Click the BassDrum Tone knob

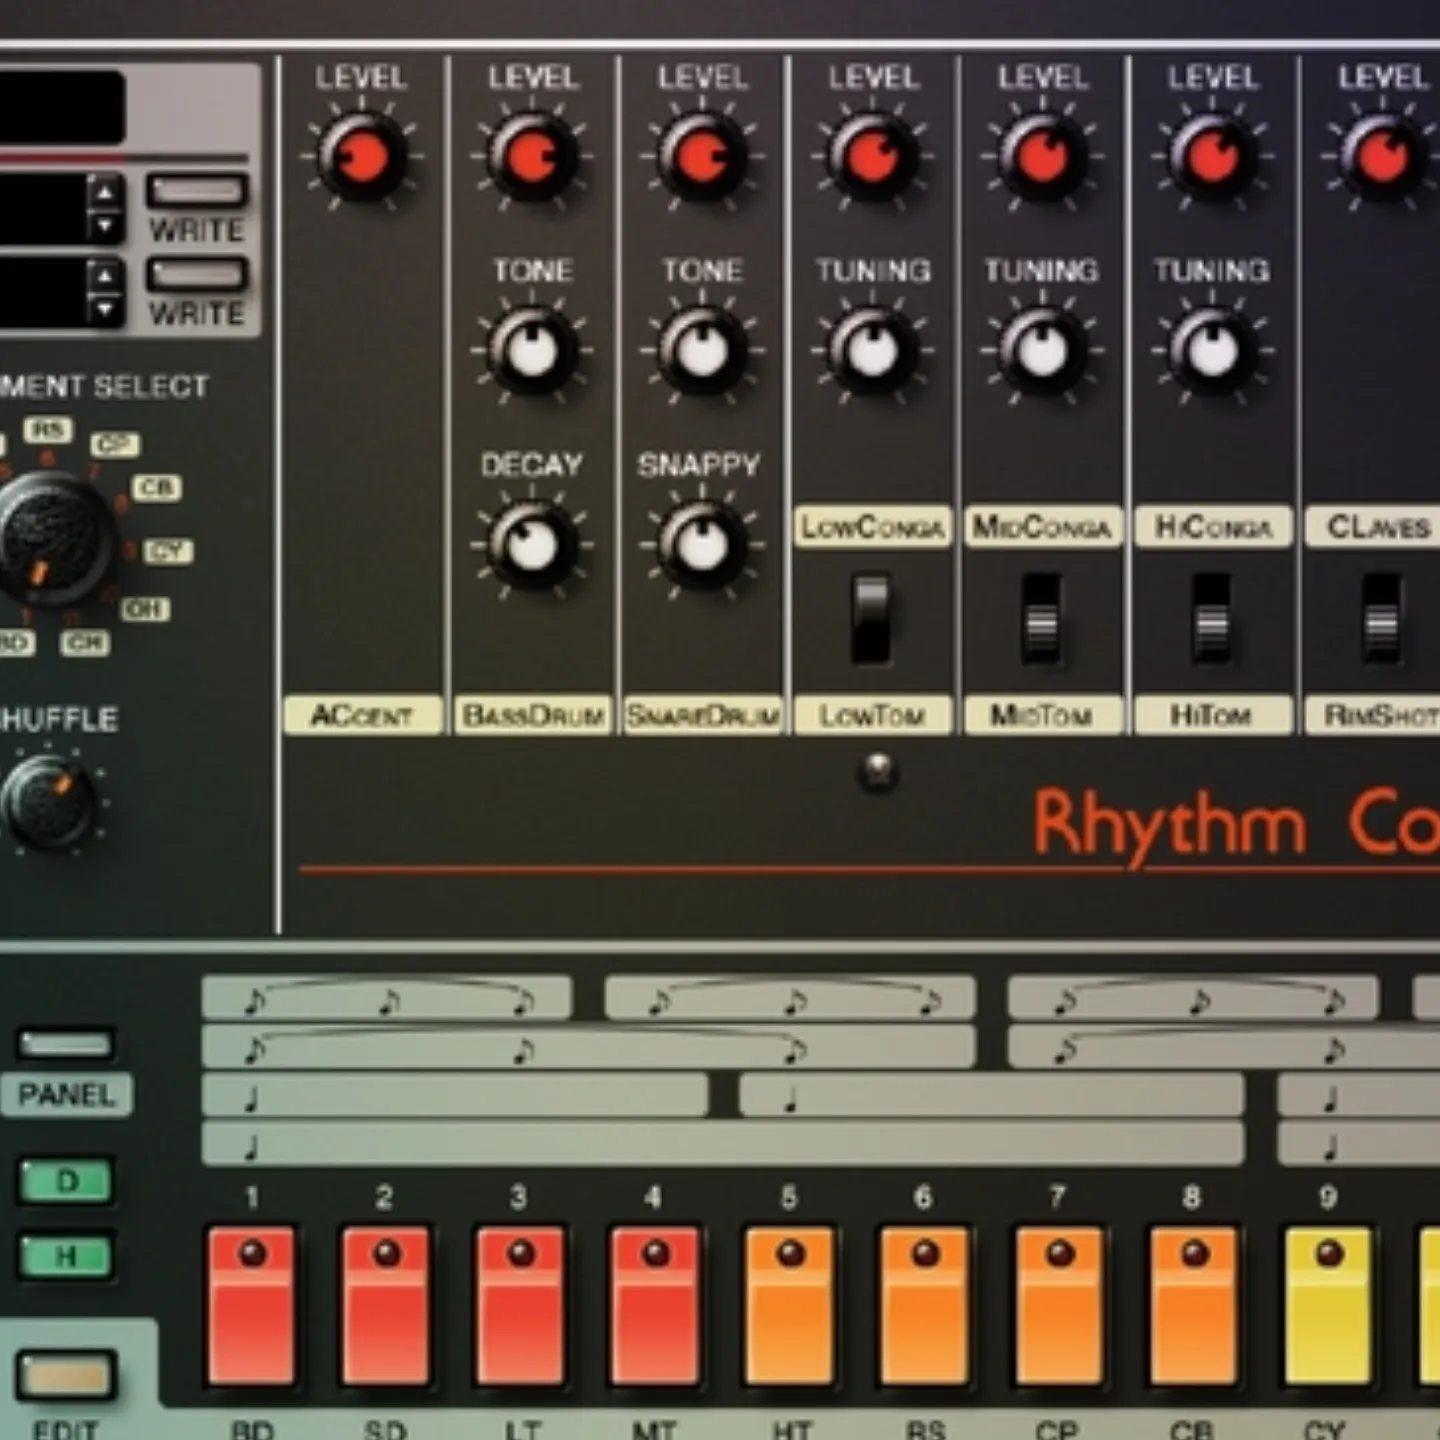pos(532,351)
